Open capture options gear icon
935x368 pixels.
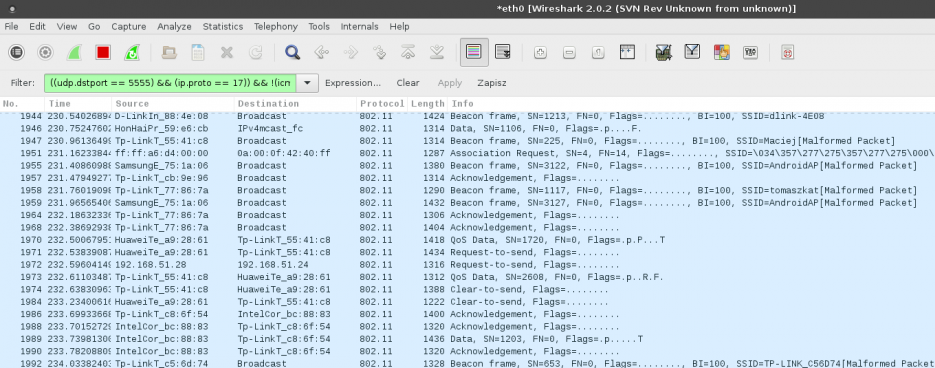[x=45, y=52]
